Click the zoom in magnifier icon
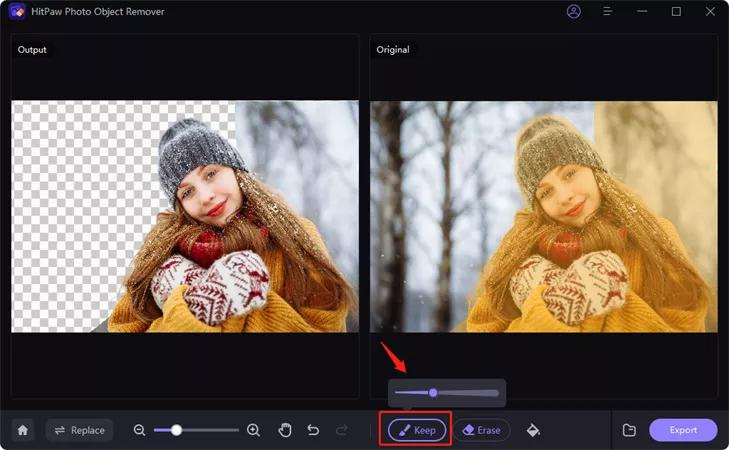The image size is (729, 450). click(253, 430)
